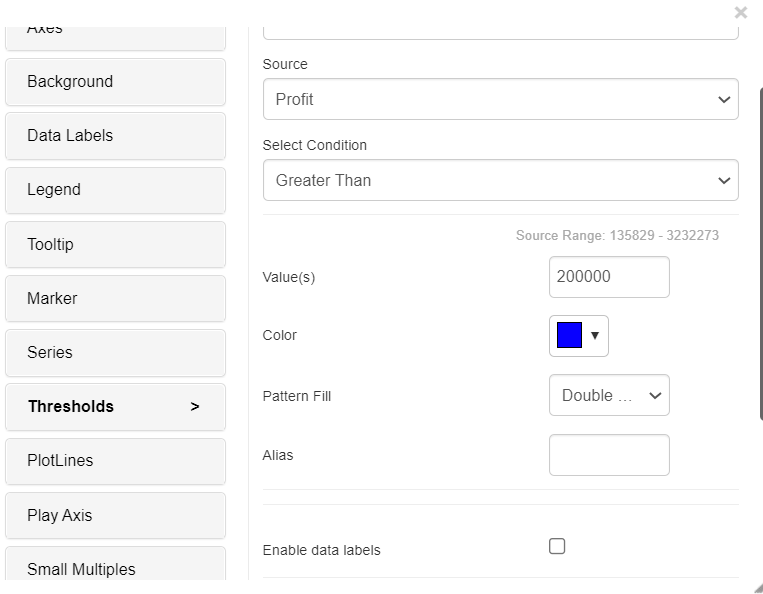
Task: Select the Tooltip tab
Action: click(115, 245)
